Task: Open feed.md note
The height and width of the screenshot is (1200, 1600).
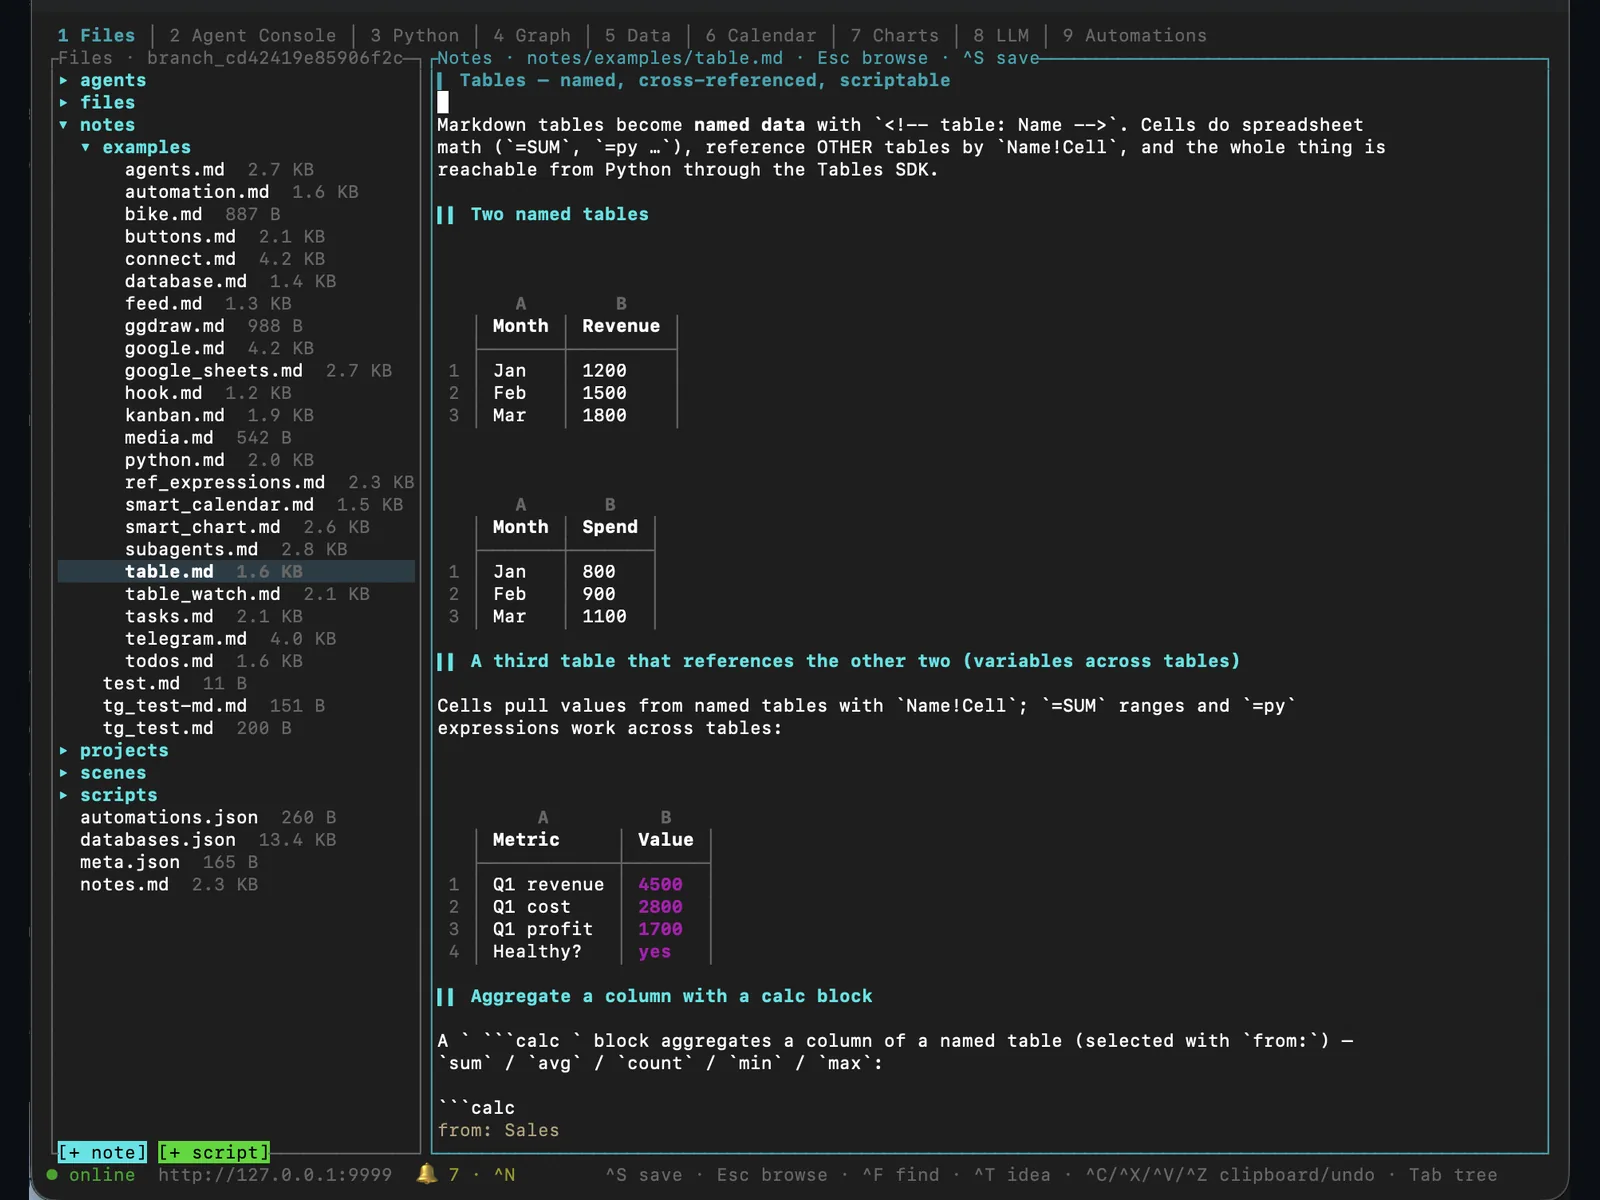Action: pyautogui.click(x=163, y=304)
